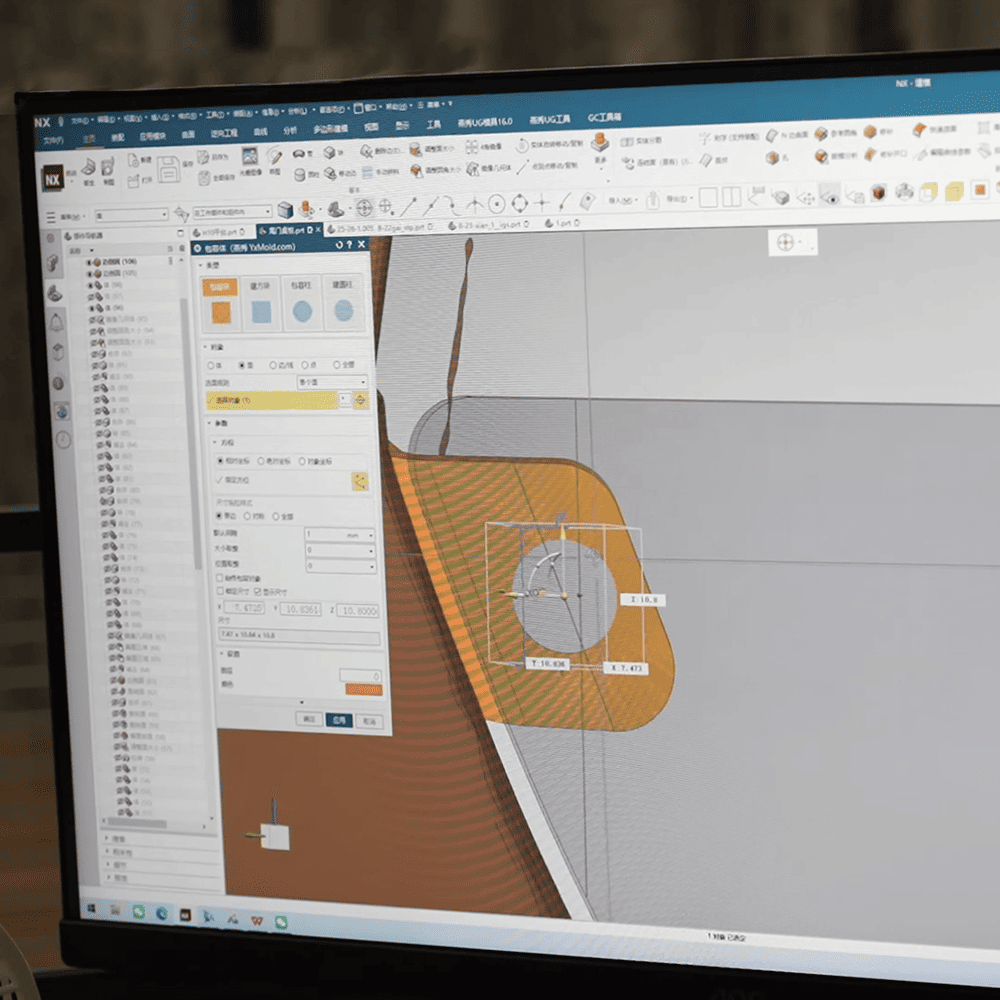Select the 面 (face) object radio button
Viewport: 1000px width, 1000px height.
(x=242, y=365)
